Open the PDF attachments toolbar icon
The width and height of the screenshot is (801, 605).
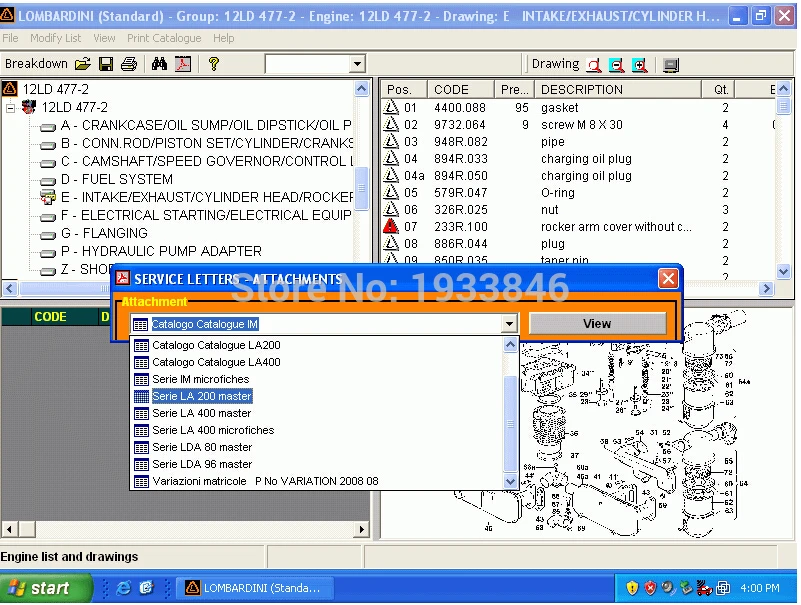183,64
